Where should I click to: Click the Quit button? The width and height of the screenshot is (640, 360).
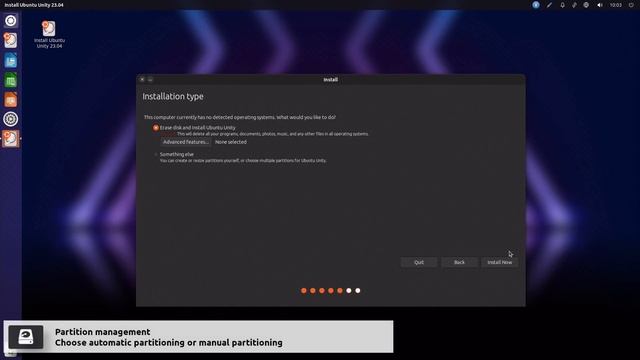(x=419, y=262)
